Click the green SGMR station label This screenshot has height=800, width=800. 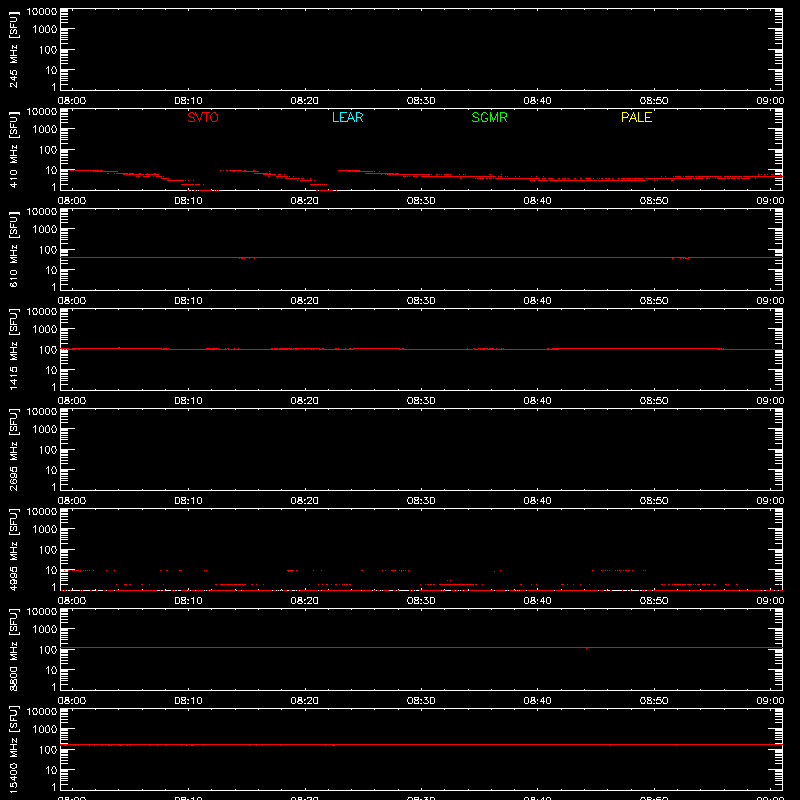coord(489,117)
